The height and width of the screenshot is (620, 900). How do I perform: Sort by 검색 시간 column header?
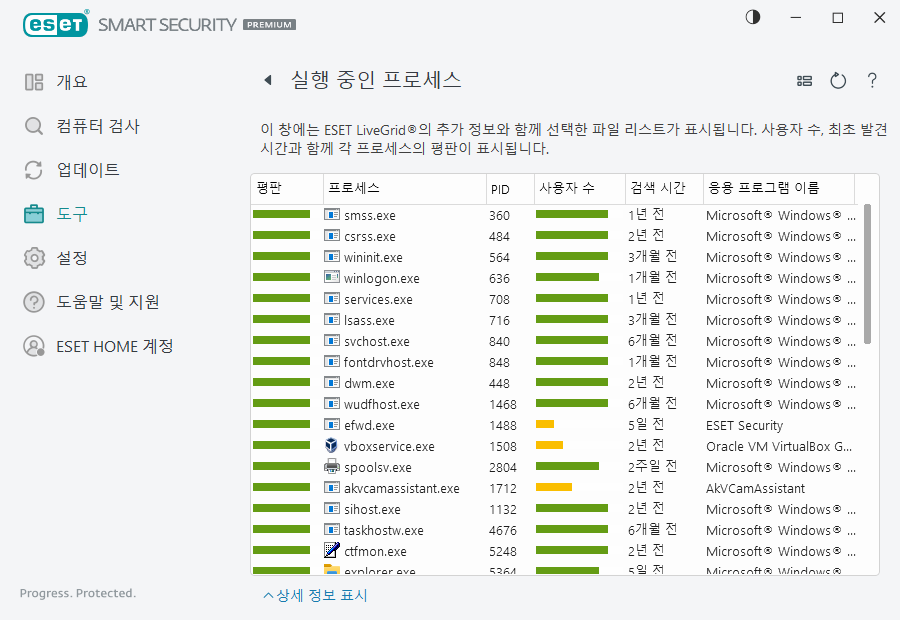(656, 188)
